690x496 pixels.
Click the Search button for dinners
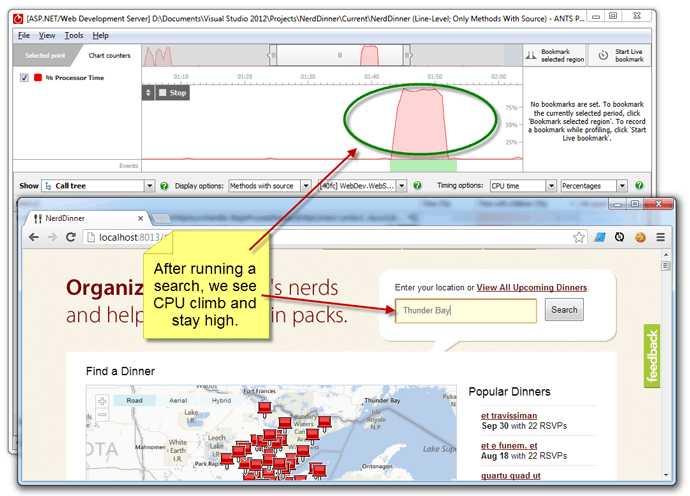pyautogui.click(x=564, y=310)
